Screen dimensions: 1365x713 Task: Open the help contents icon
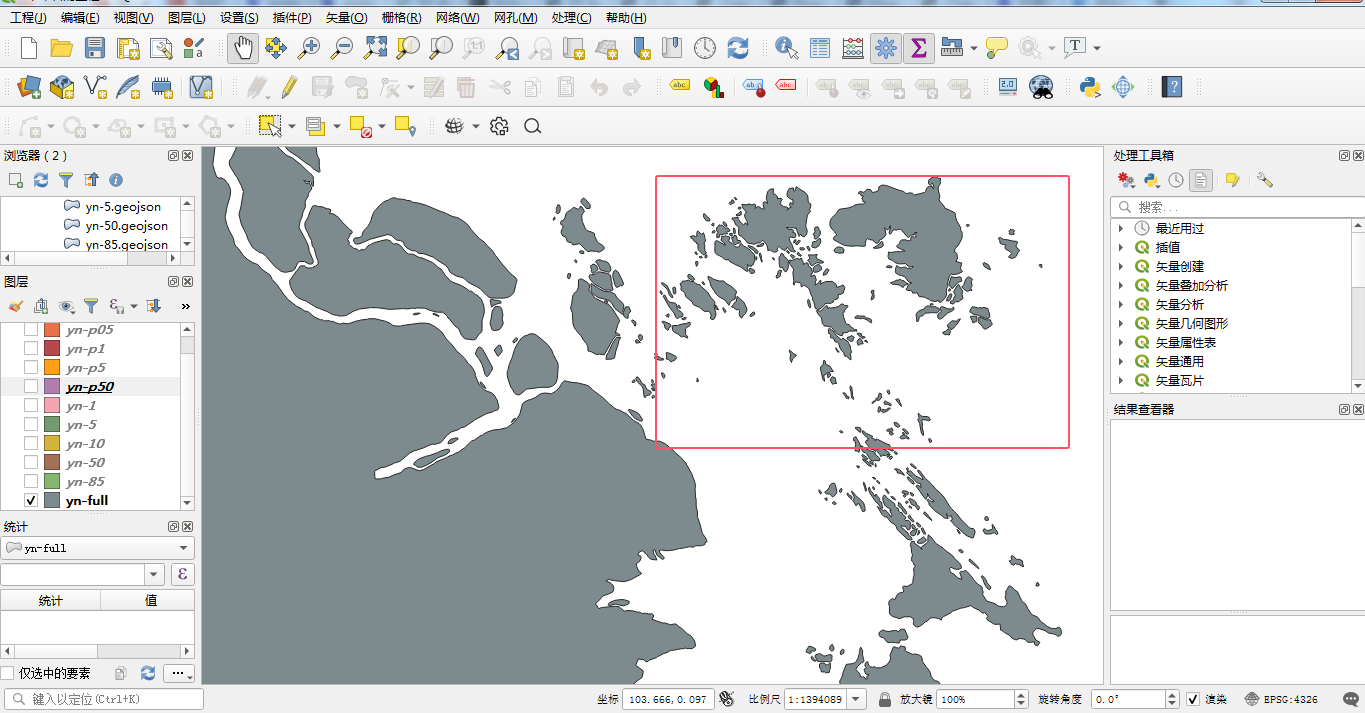1172,87
